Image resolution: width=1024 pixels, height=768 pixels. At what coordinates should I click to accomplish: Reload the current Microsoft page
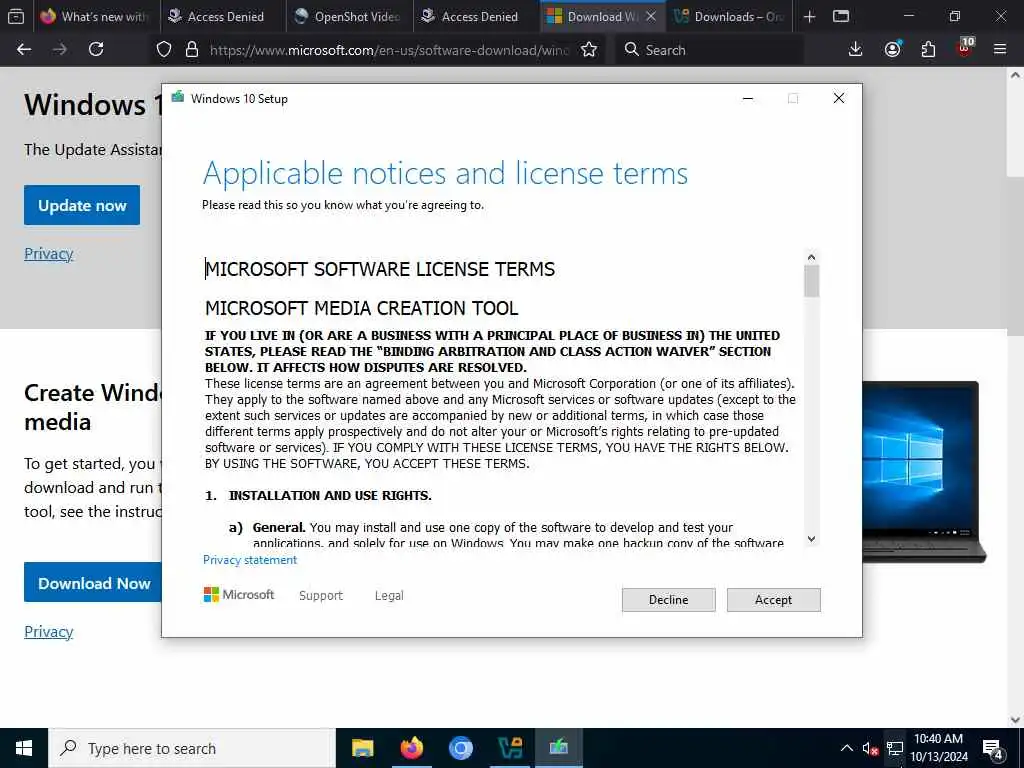tap(96, 49)
